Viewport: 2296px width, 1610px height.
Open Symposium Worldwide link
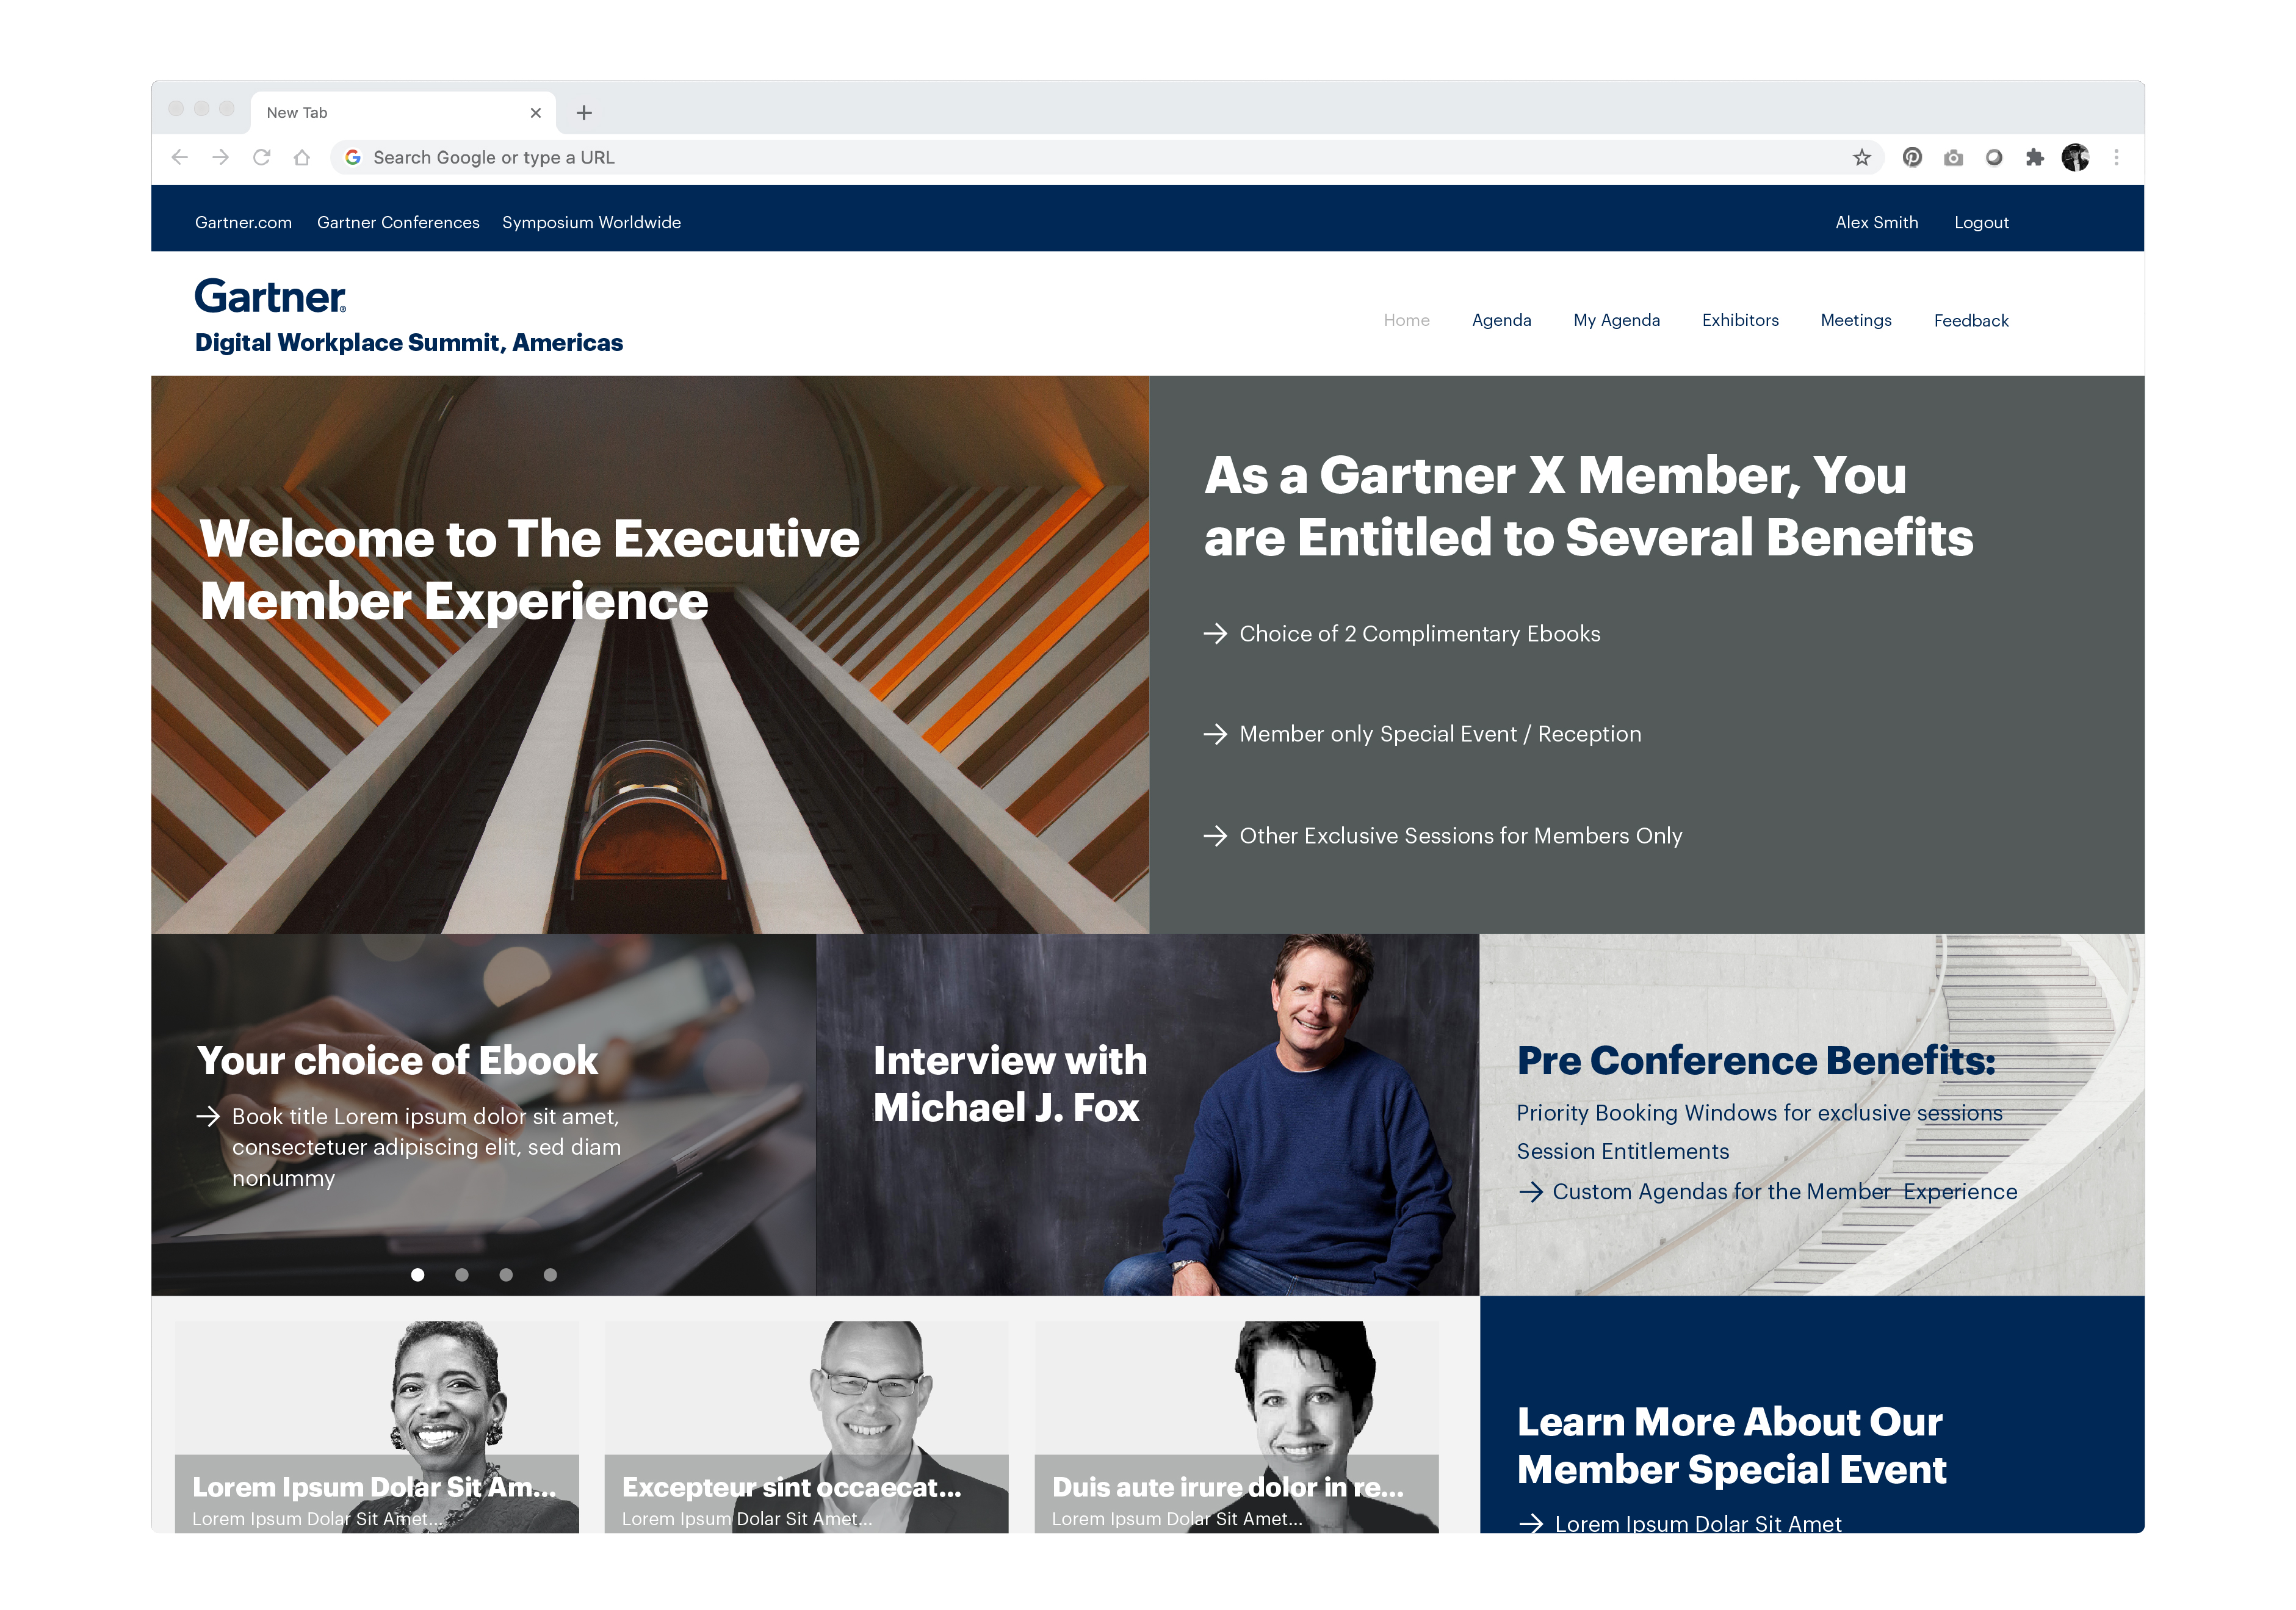tap(591, 222)
